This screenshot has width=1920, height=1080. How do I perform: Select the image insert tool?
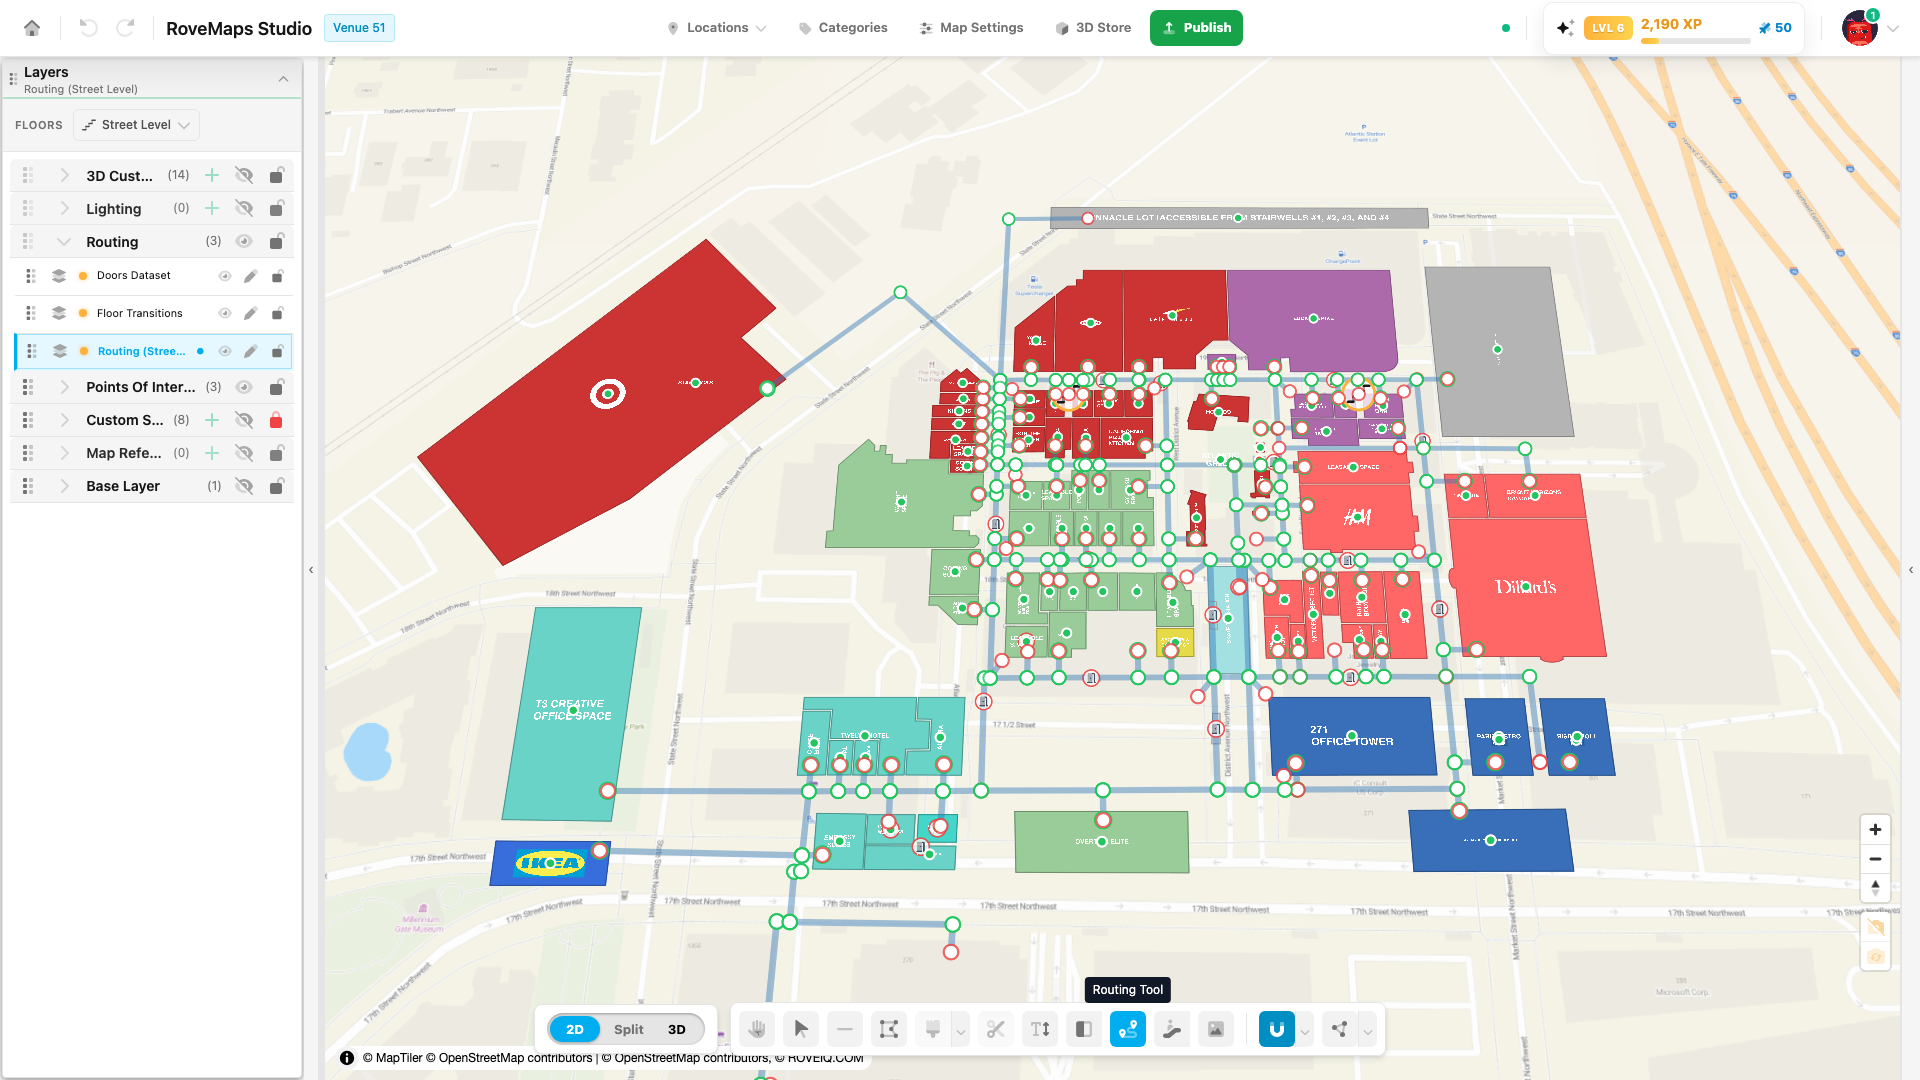(x=1216, y=1029)
